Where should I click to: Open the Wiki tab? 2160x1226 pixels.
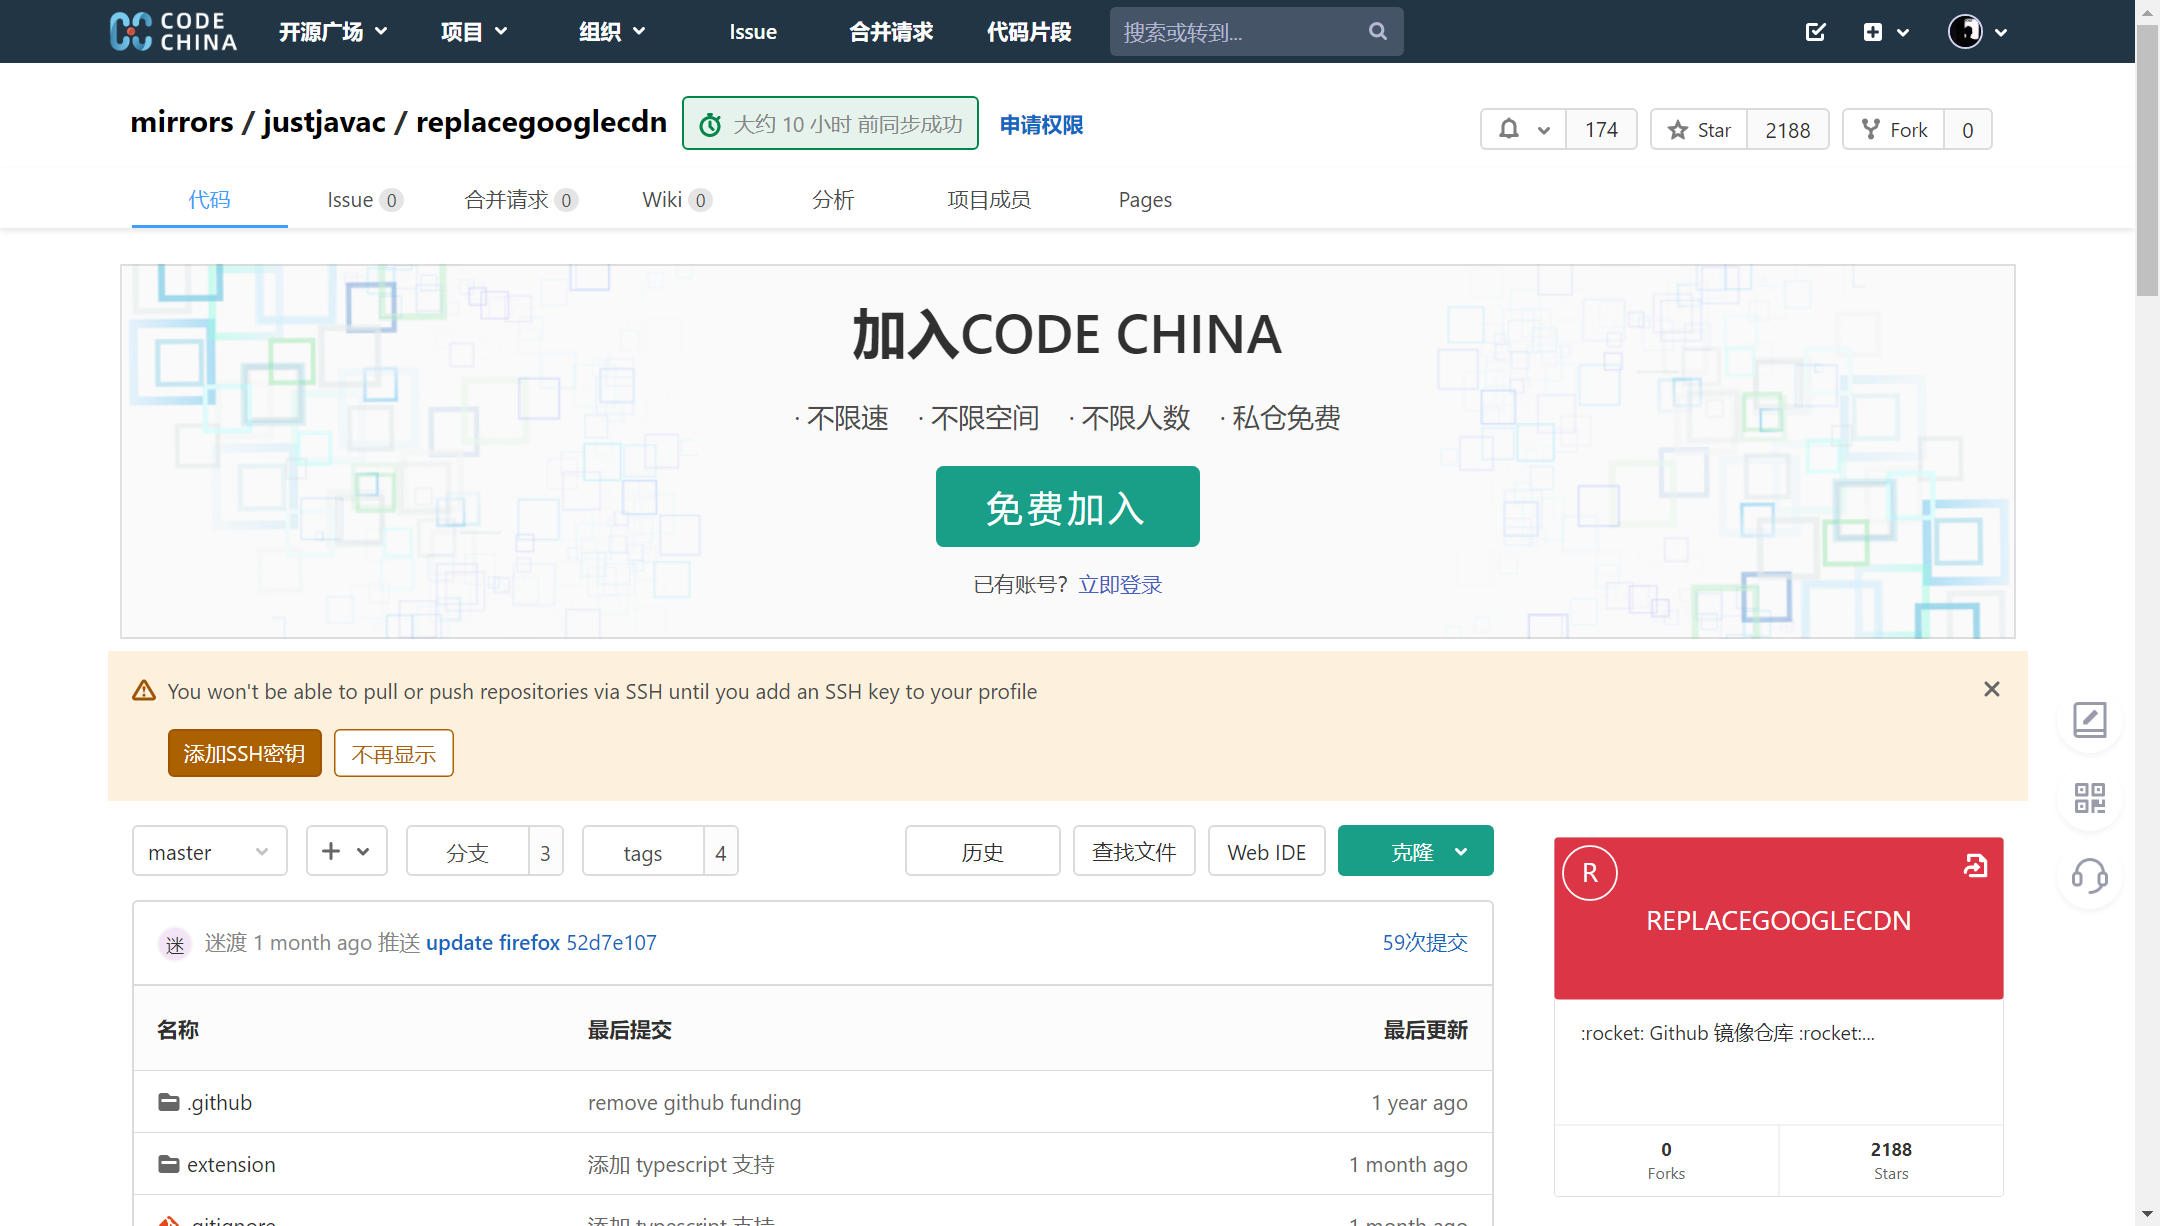point(677,199)
